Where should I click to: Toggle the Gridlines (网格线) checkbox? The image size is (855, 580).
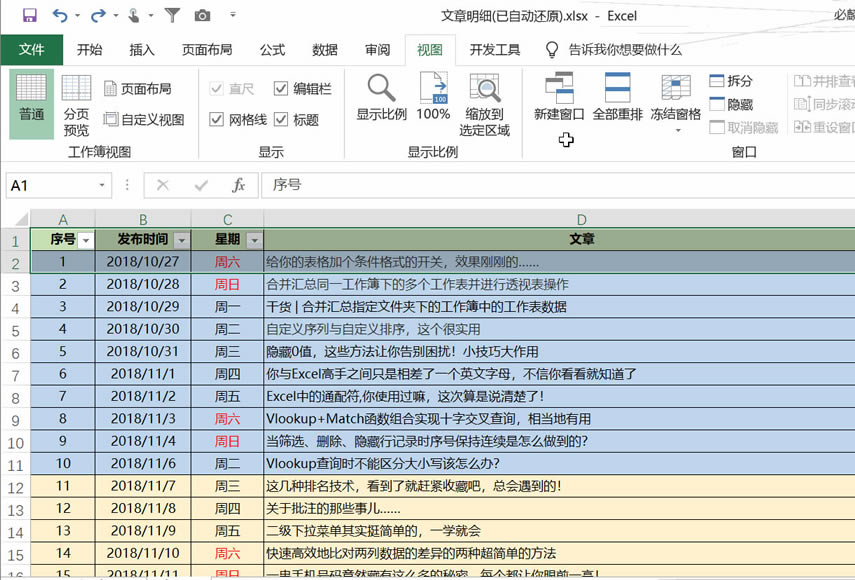[x=216, y=120]
